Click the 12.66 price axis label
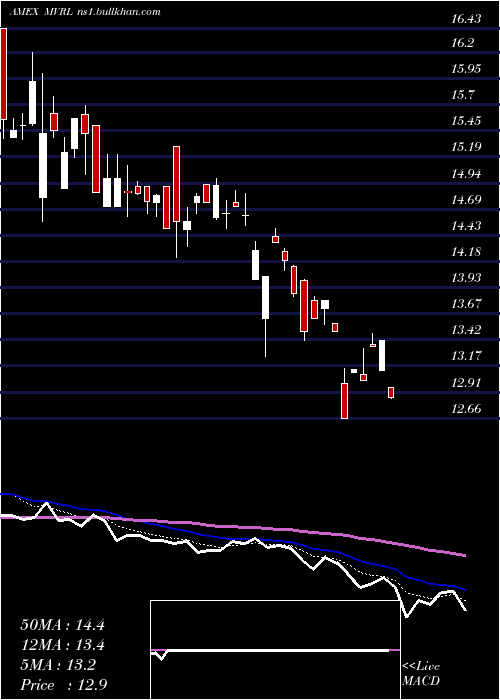Image resolution: width=500 pixels, height=700 pixels. coord(466,409)
